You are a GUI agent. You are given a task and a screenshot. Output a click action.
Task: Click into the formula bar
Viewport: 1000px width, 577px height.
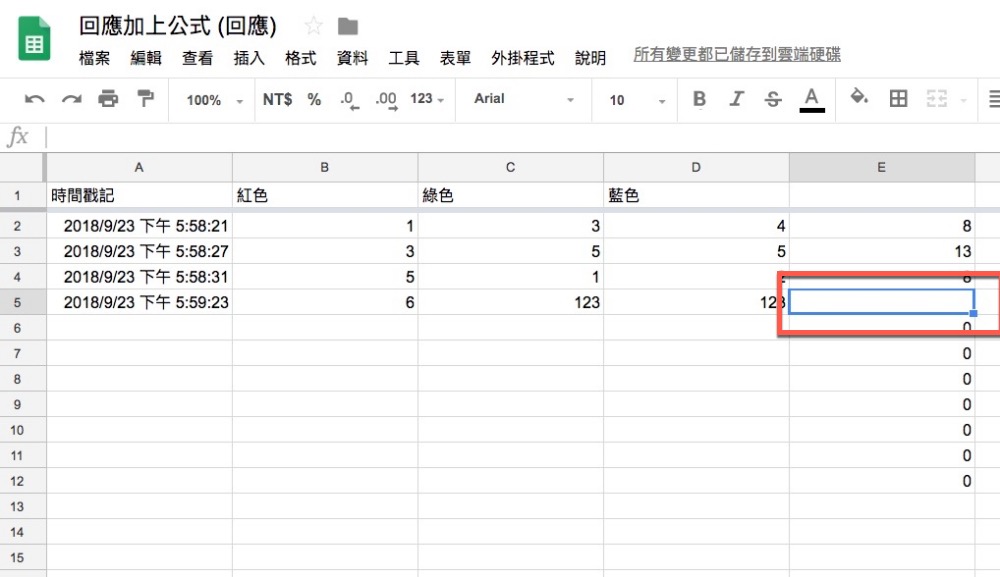click(523, 136)
